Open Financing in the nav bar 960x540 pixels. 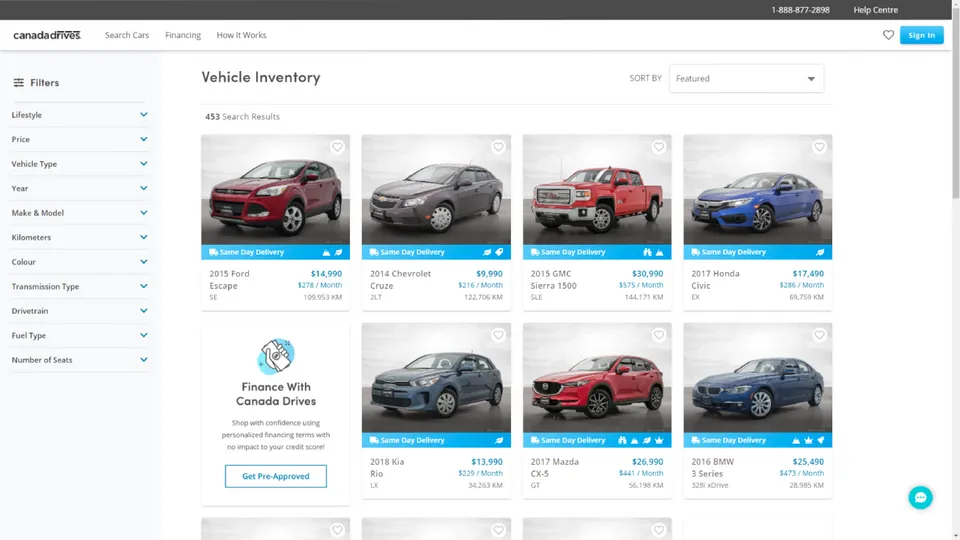coord(183,35)
